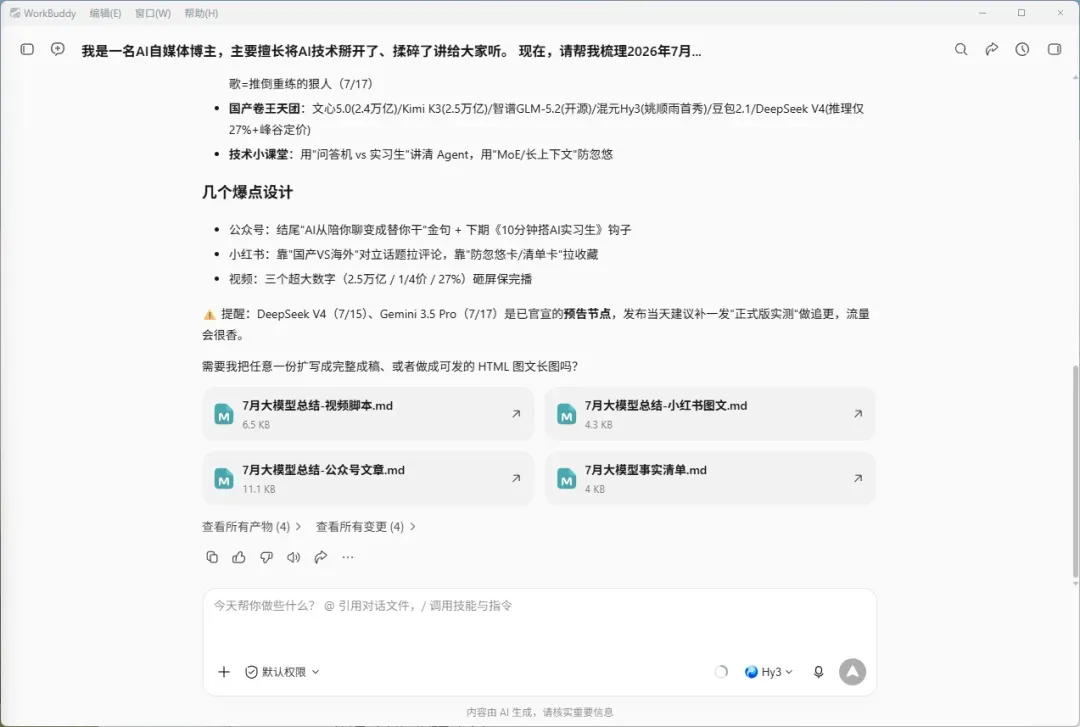Viewport: 1080px width, 727px height.
Task: Open the 帮助(H) menu
Action: [201, 13]
